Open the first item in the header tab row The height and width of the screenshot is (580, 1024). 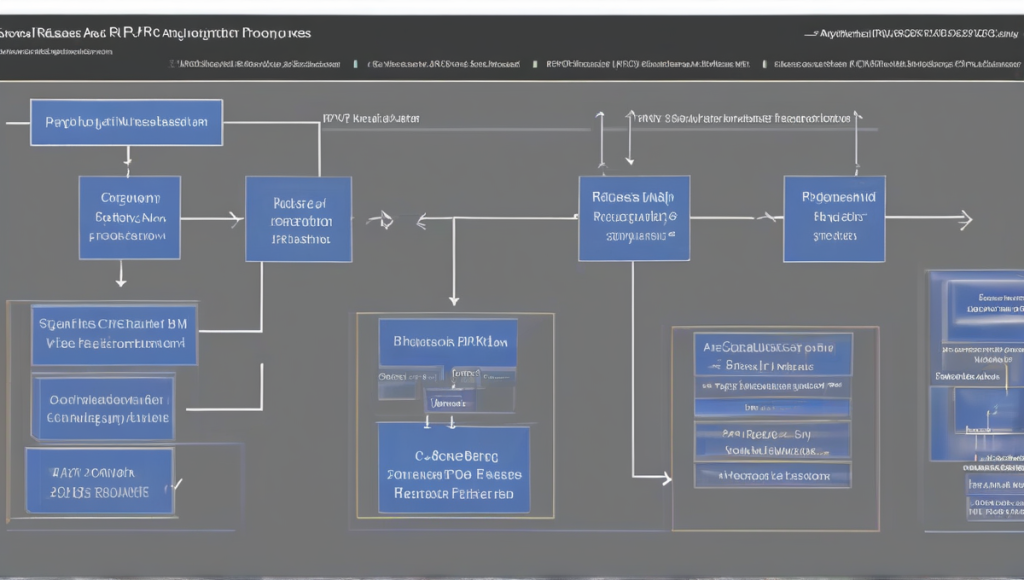[258, 63]
